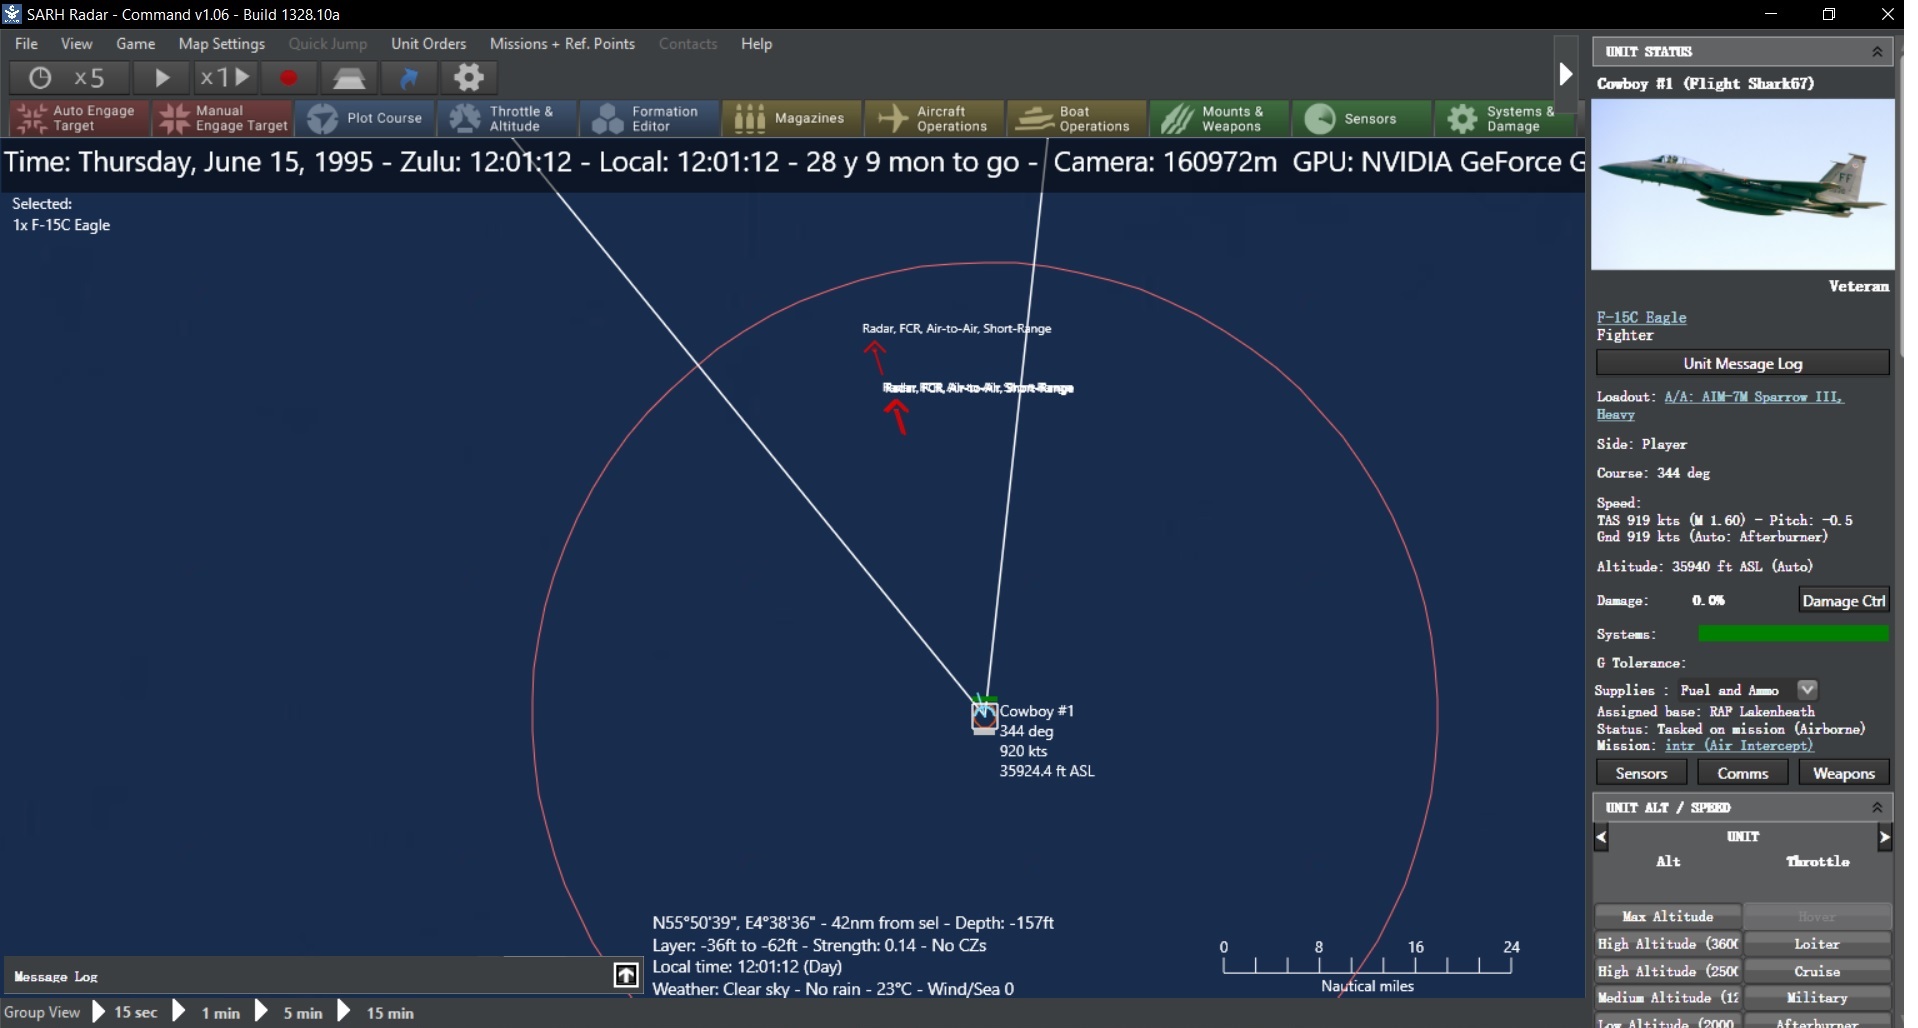
Task: Click the Windows restore button
Action: [x=1828, y=14]
